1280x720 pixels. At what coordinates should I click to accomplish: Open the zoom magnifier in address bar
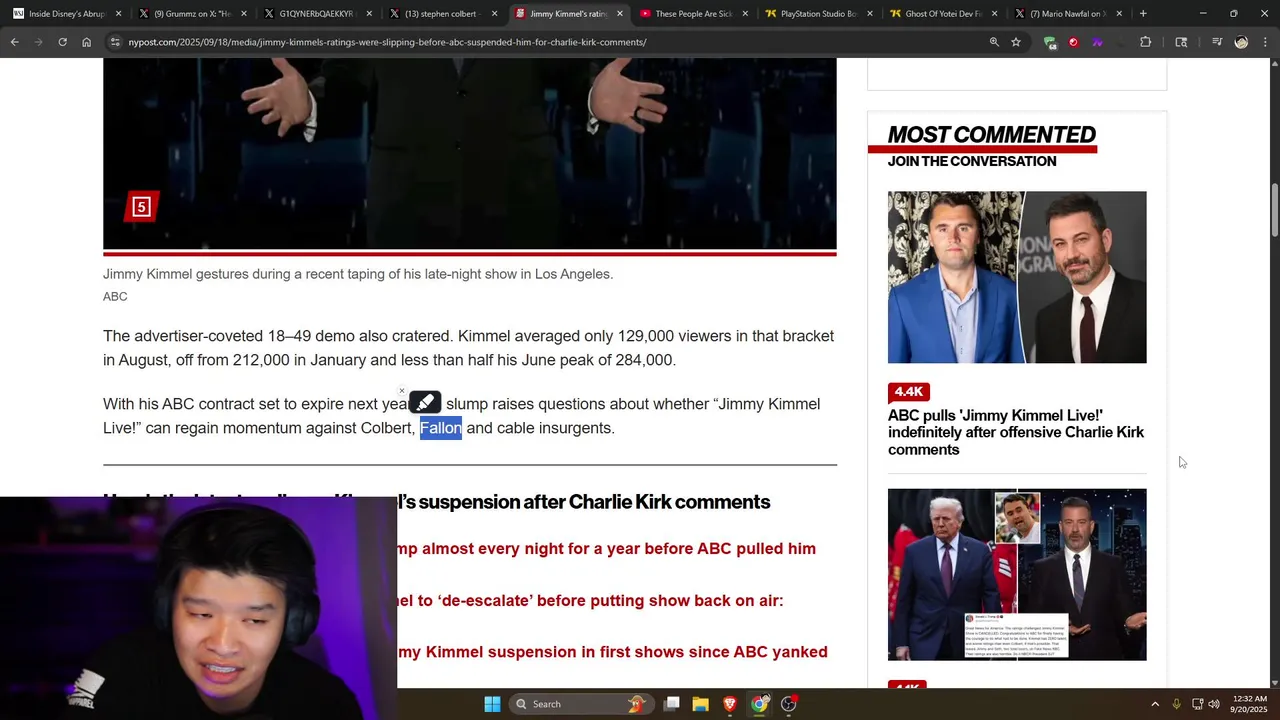pyautogui.click(x=994, y=42)
